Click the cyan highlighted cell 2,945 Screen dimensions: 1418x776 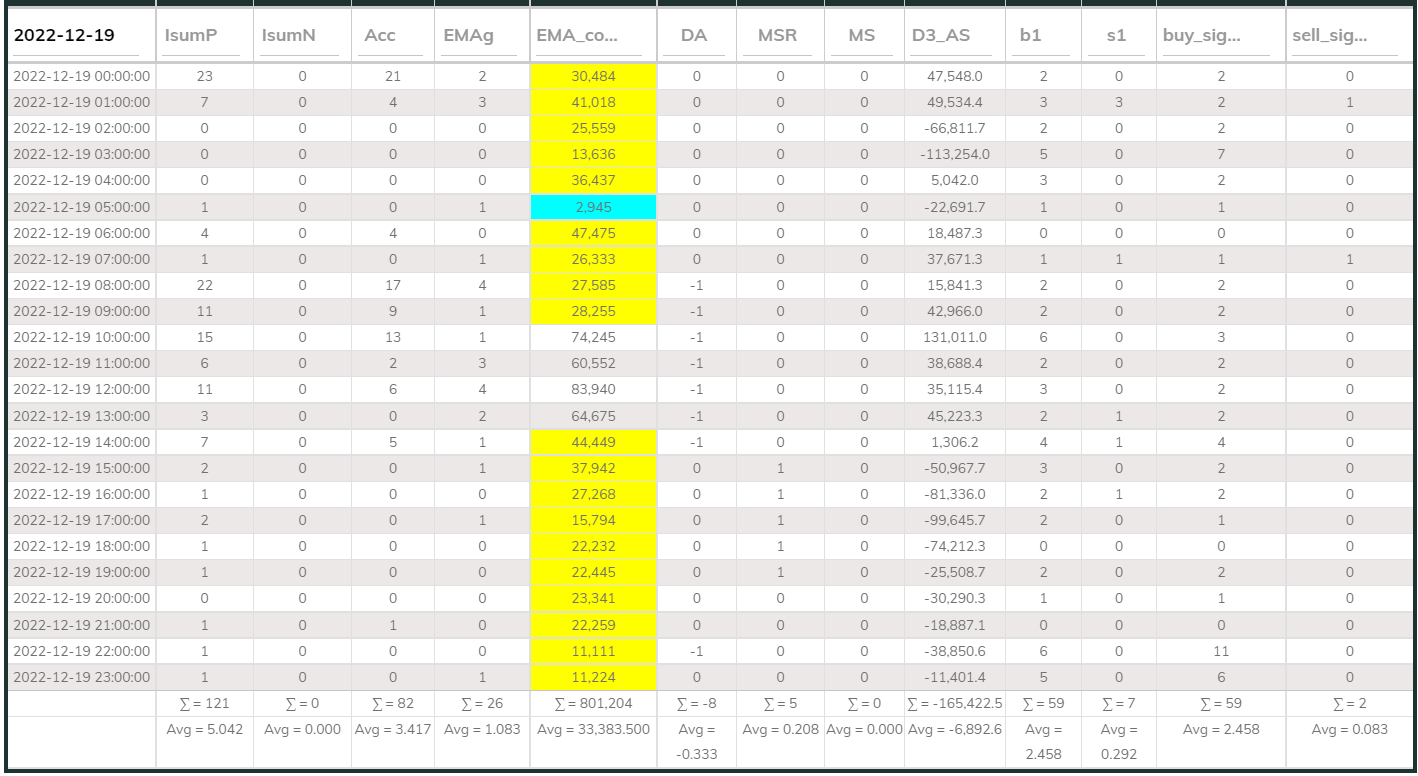[593, 207]
